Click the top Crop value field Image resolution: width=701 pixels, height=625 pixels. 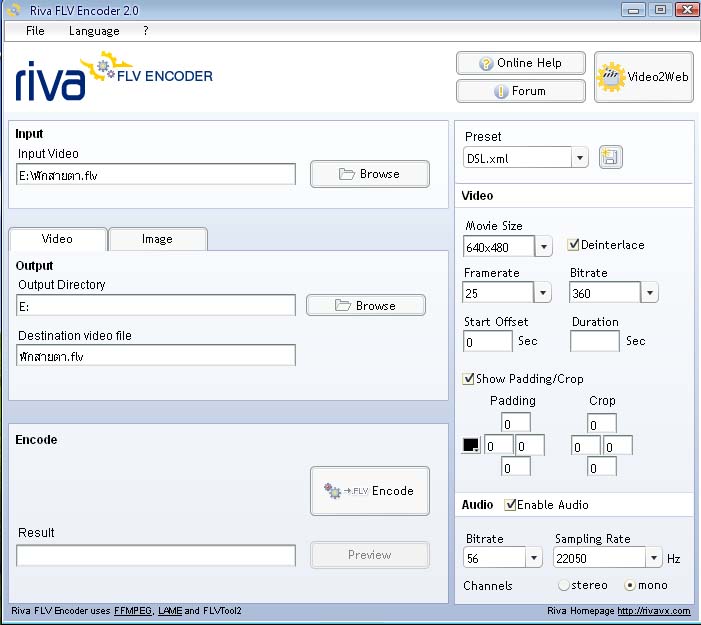coord(602,423)
